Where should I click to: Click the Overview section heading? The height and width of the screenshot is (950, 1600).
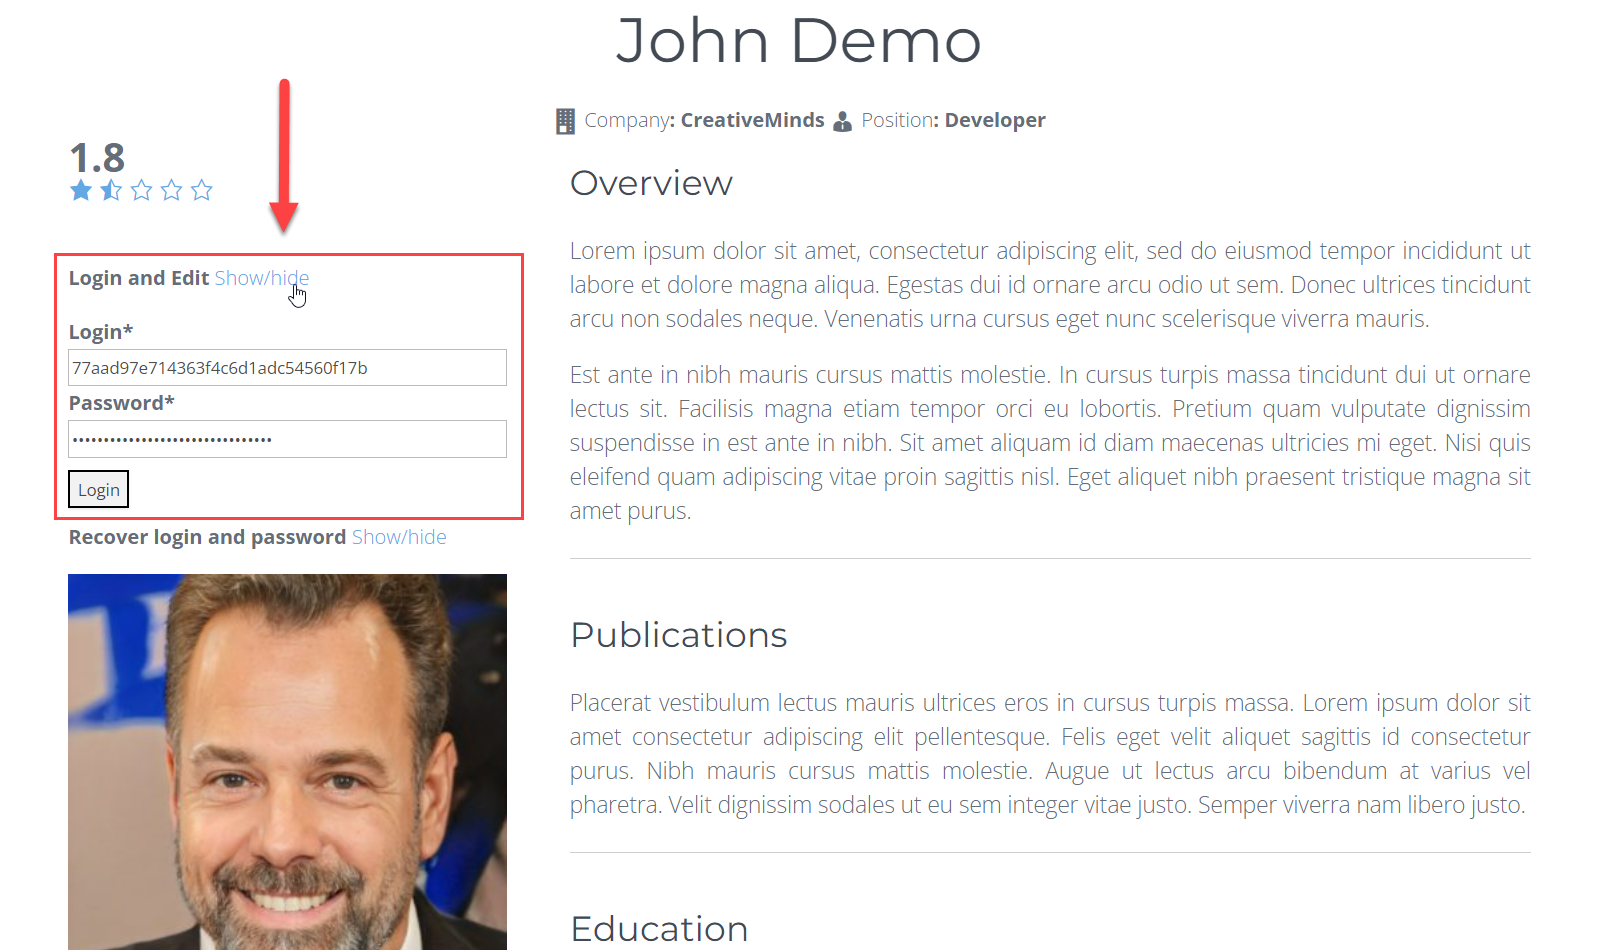[651, 183]
